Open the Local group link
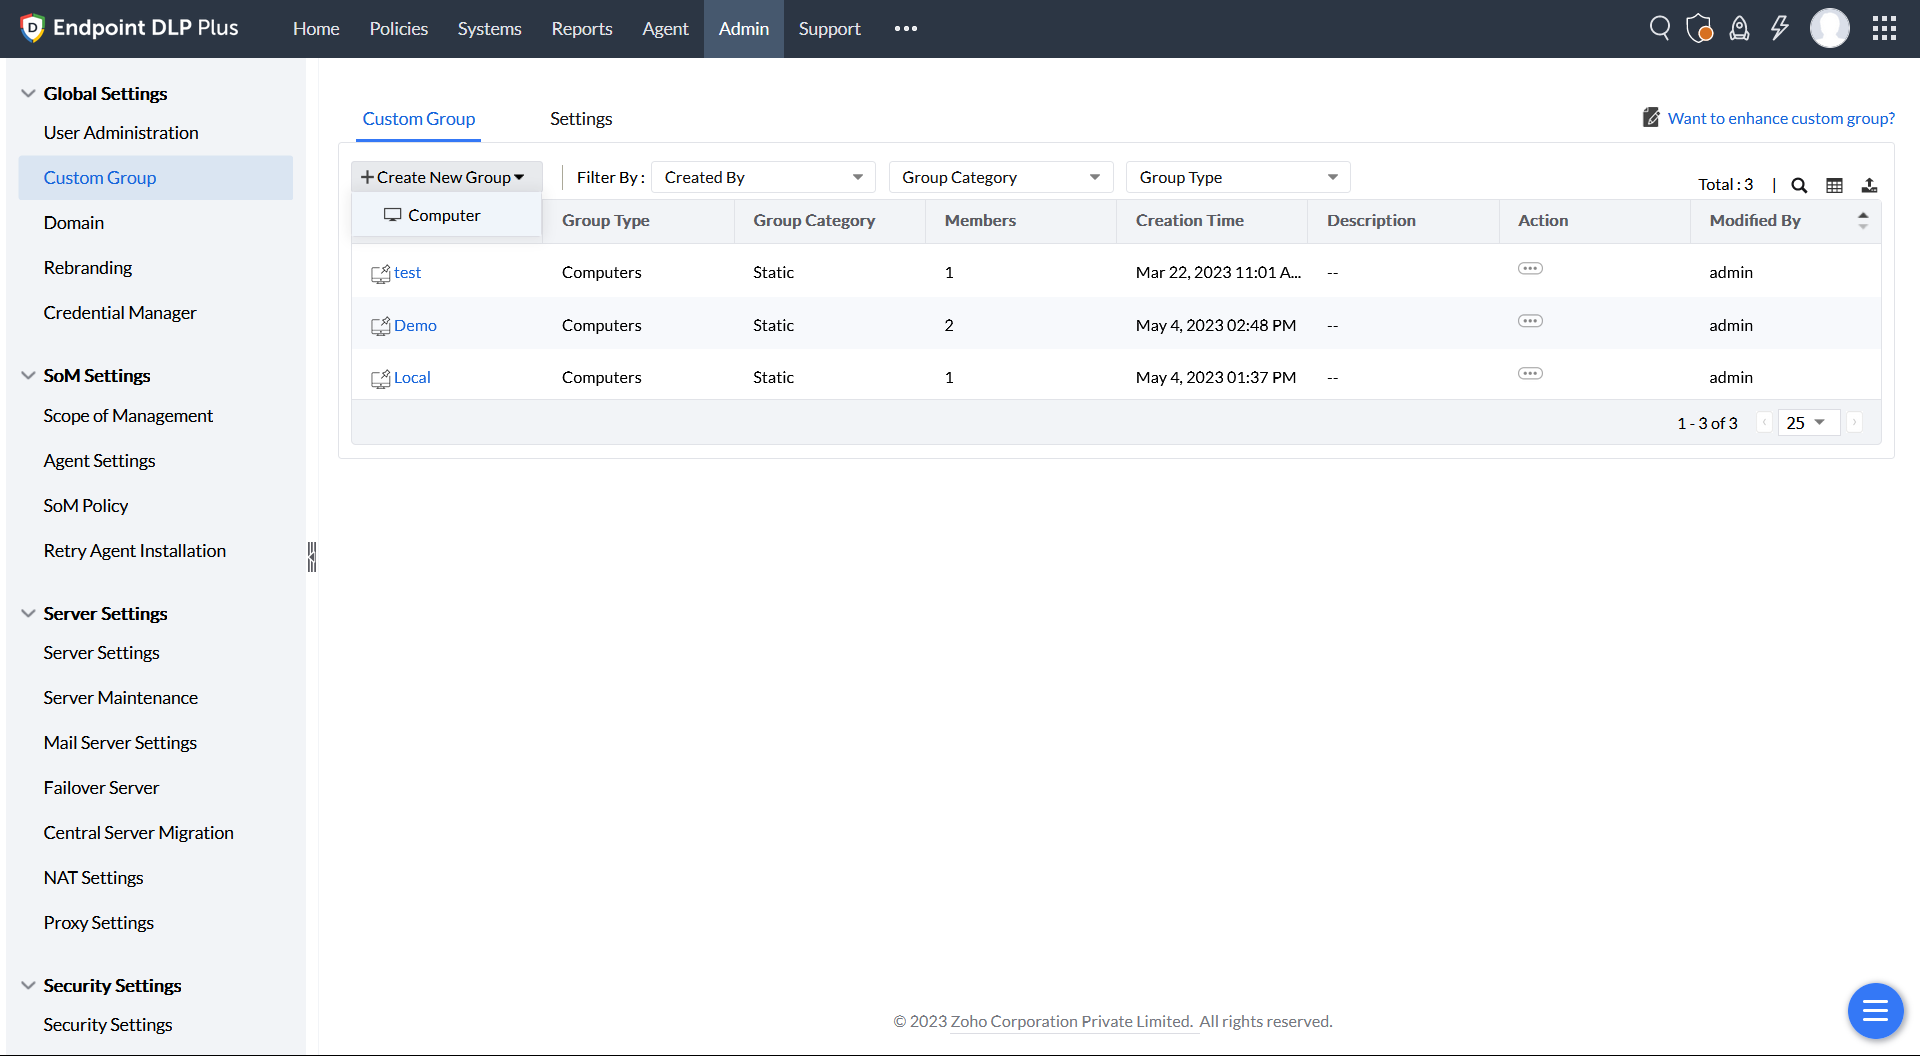 pos(412,377)
